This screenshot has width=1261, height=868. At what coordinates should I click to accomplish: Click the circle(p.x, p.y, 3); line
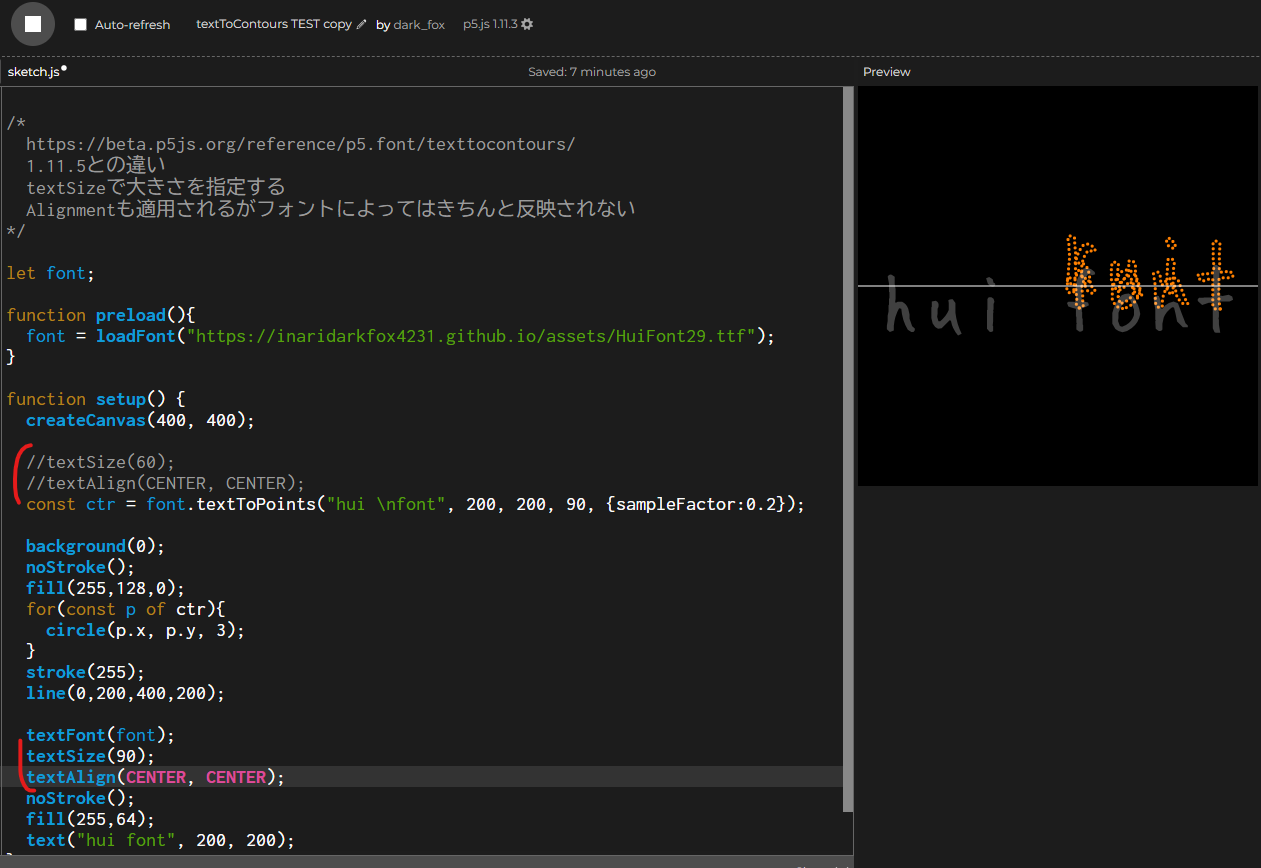tap(145, 630)
